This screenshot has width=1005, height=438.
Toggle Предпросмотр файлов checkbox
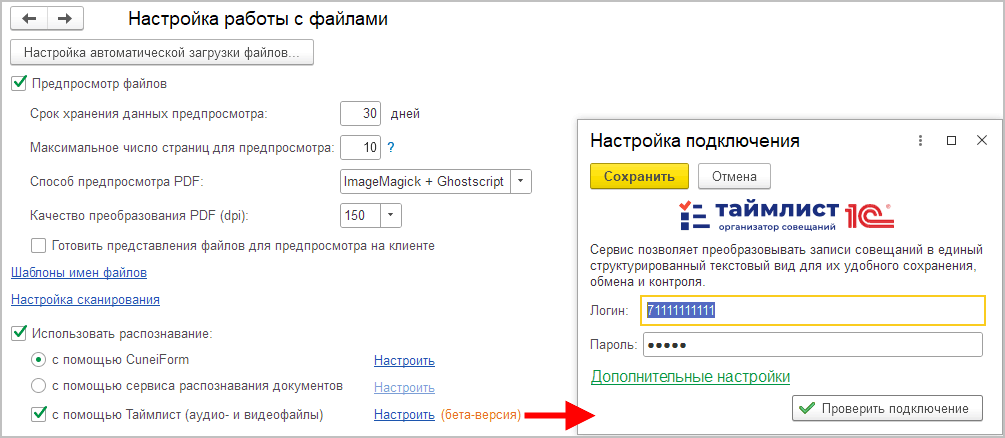tap(18, 83)
